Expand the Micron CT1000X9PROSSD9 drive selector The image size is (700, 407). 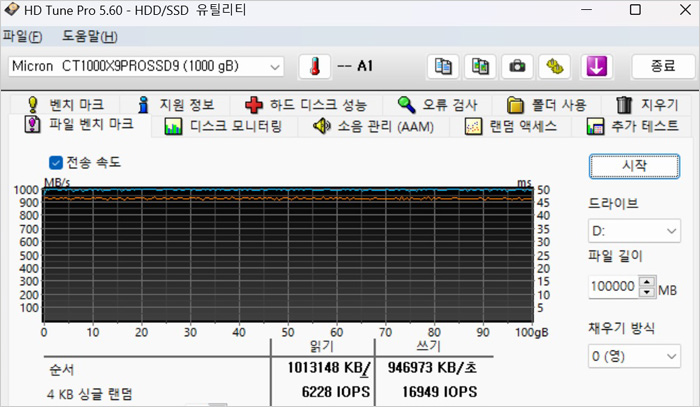[x=146, y=66]
